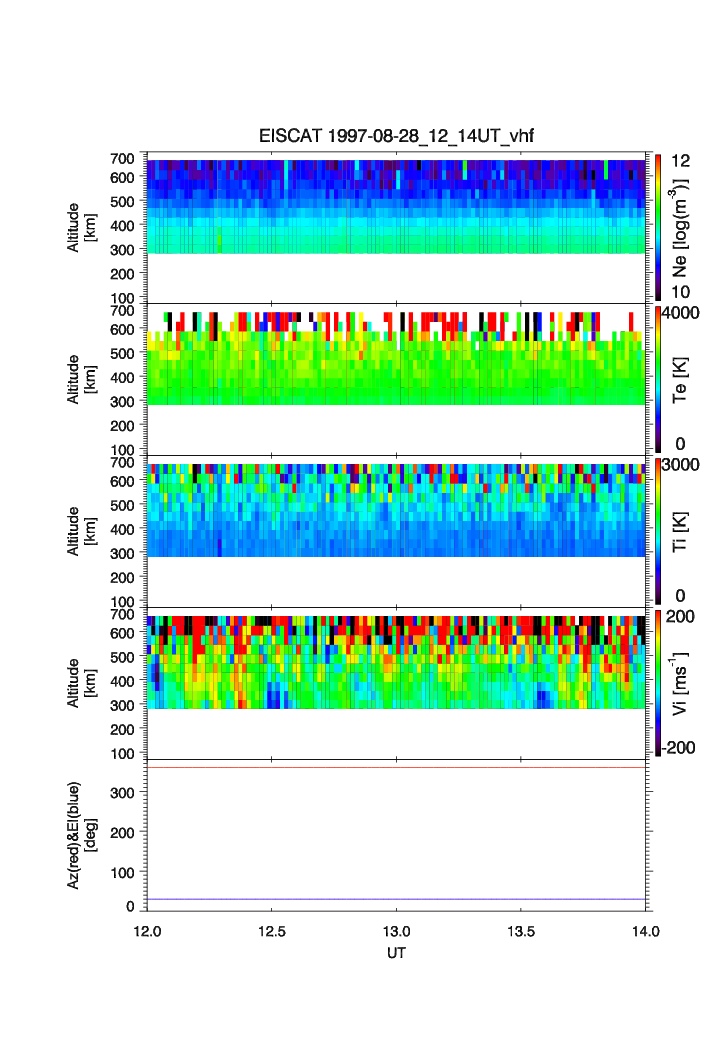Click the 13.0 tick on the UT axis

coord(397,931)
